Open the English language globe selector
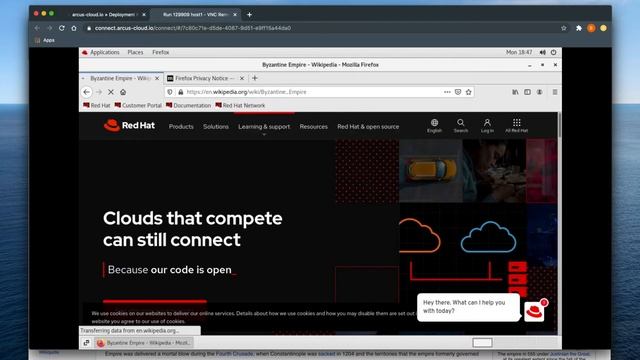The image size is (640, 360). click(x=434, y=125)
